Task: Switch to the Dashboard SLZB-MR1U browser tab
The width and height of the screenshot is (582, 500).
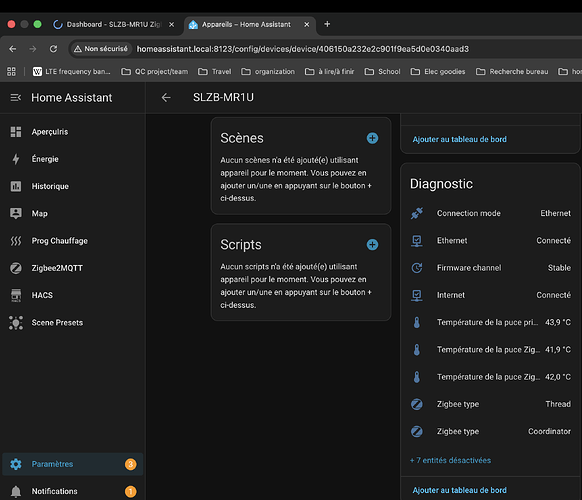Action: point(114,24)
